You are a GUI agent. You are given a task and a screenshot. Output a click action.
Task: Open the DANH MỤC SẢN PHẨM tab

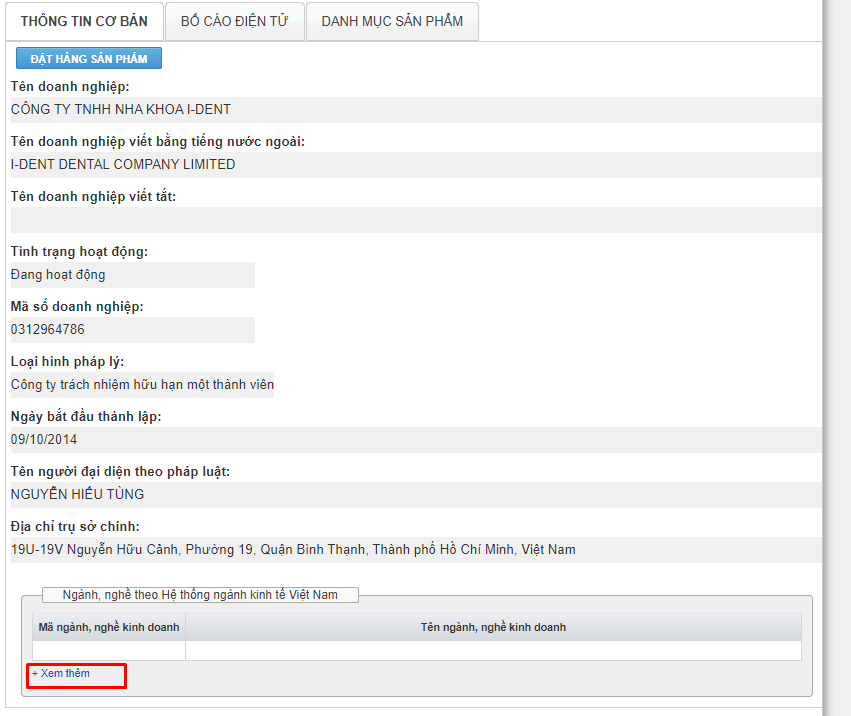point(392,21)
